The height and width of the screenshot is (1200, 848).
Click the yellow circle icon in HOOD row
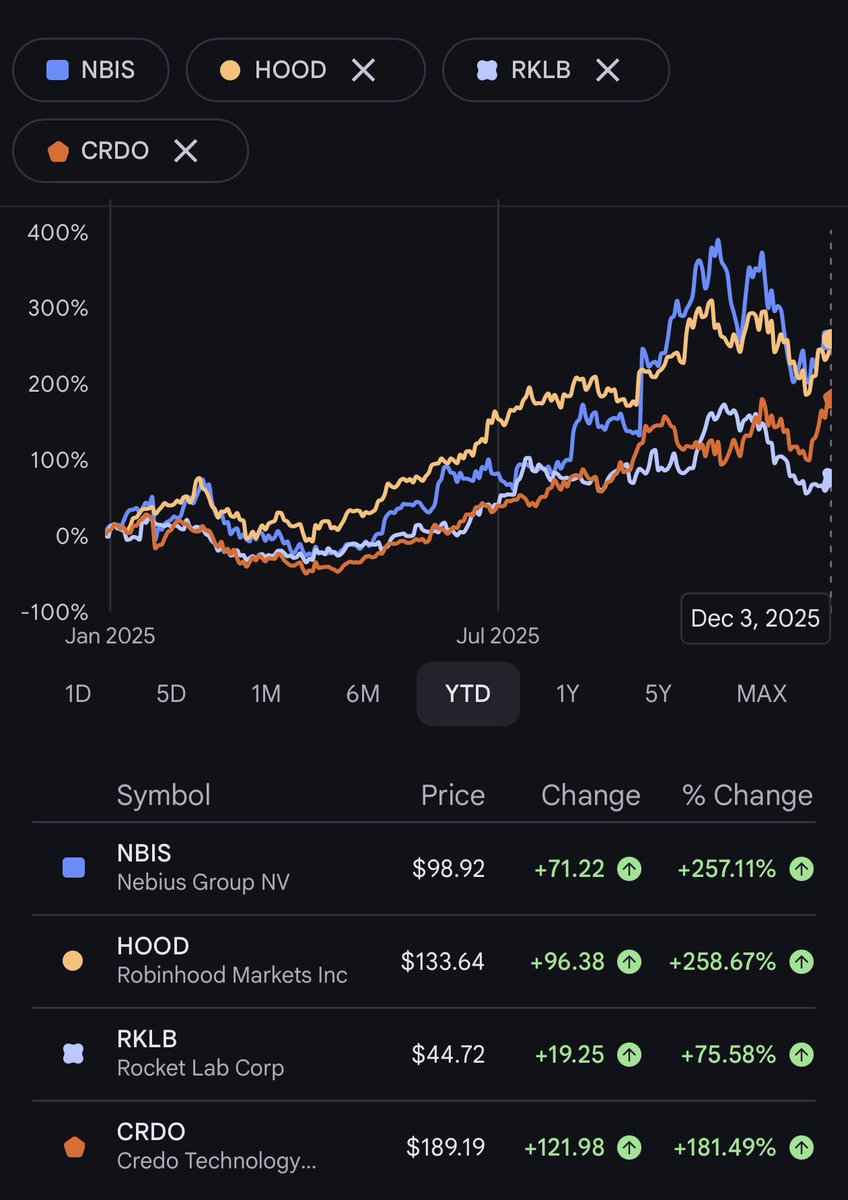[x=73, y=961]
